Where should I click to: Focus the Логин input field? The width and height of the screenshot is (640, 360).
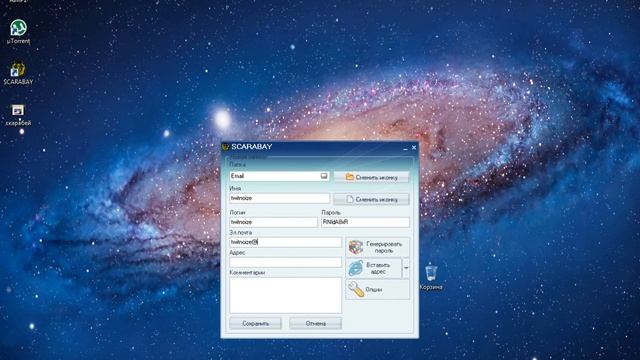click(273, 222)
